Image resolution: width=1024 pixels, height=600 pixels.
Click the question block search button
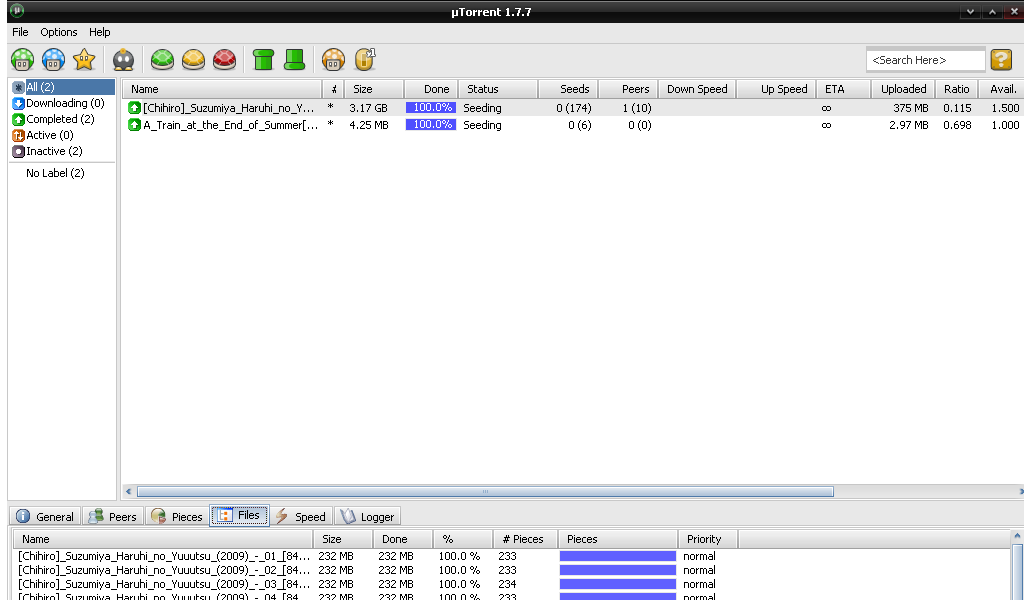[1001, 60]
